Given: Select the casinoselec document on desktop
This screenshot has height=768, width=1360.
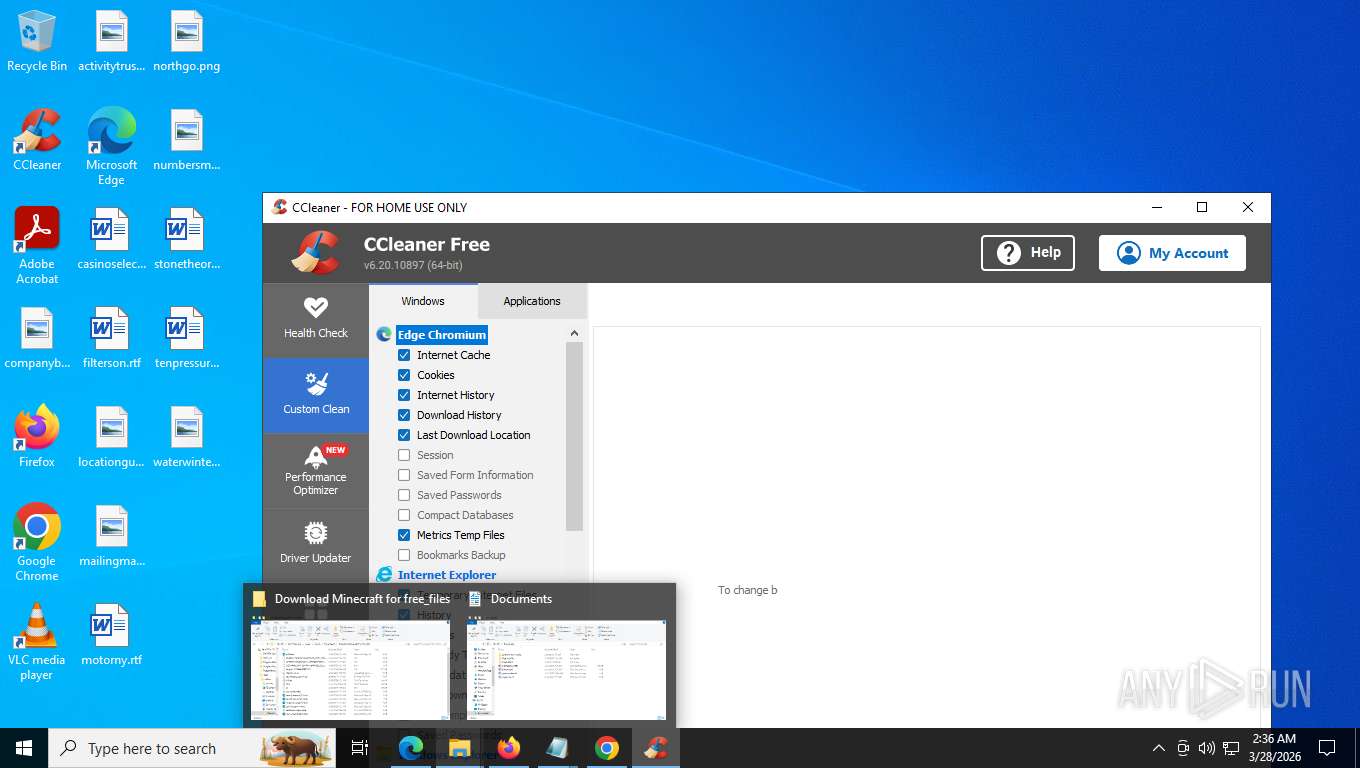Looking at the screenshot, I should [111, 240].
